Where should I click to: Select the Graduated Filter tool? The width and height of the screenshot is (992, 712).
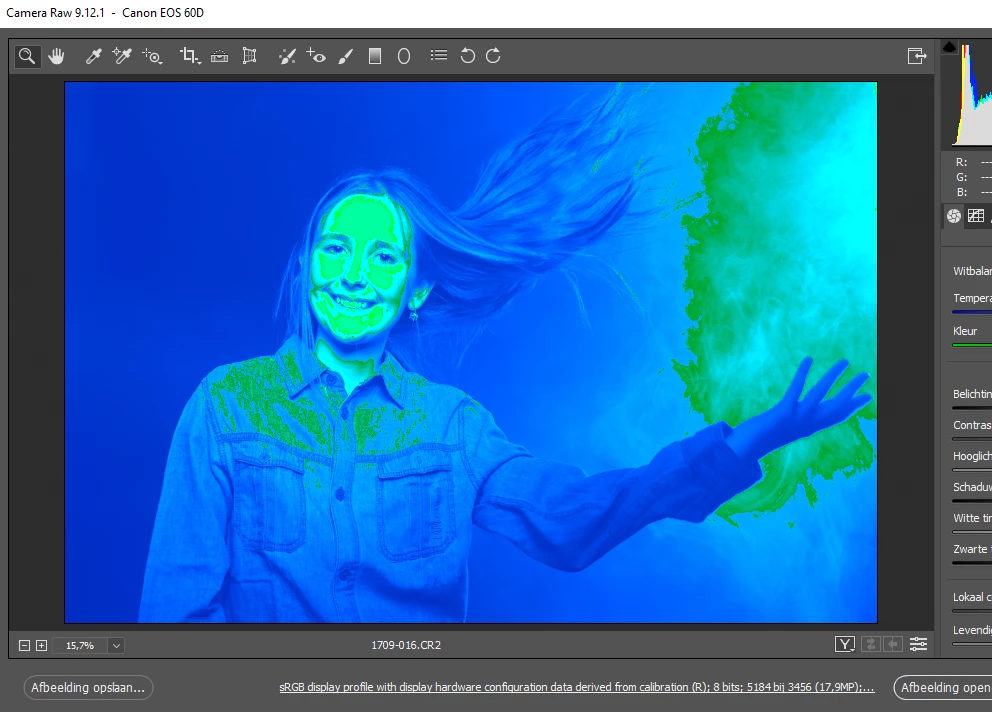click(x=375, y=56)
